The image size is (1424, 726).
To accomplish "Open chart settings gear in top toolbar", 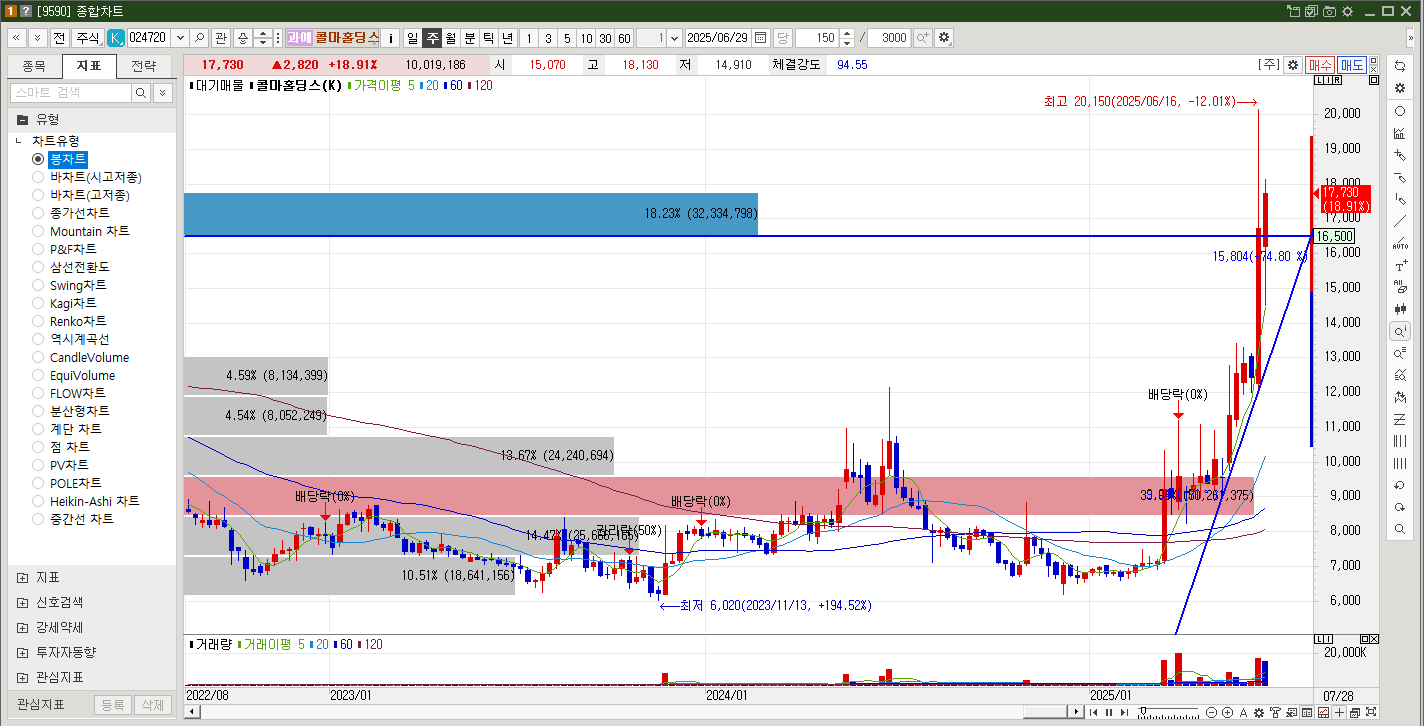I will click(944, 38).
